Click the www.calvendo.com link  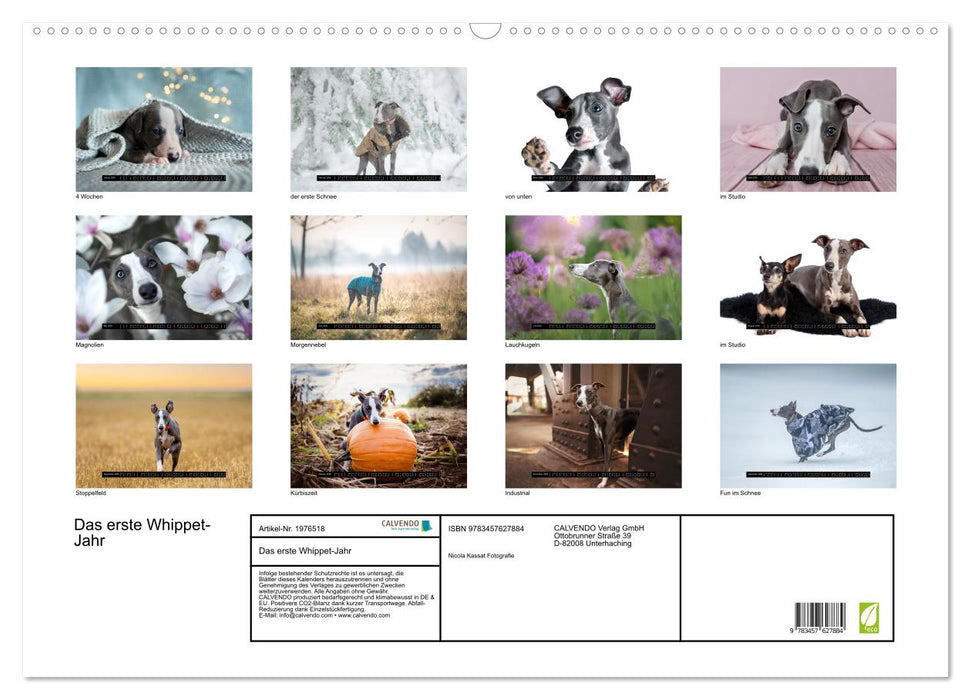(366, 616)
